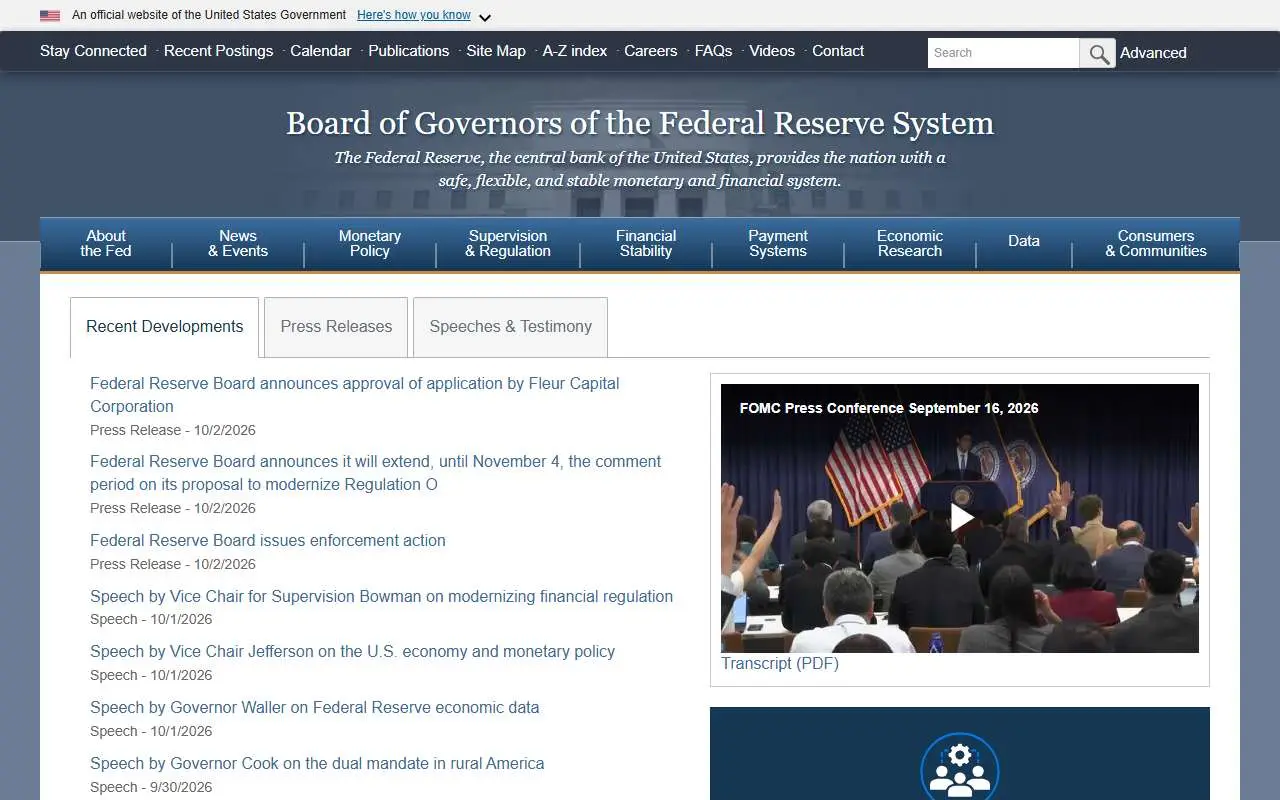Read Vice Chair Bowman's financial regulation speech

(x=381, y=596)
